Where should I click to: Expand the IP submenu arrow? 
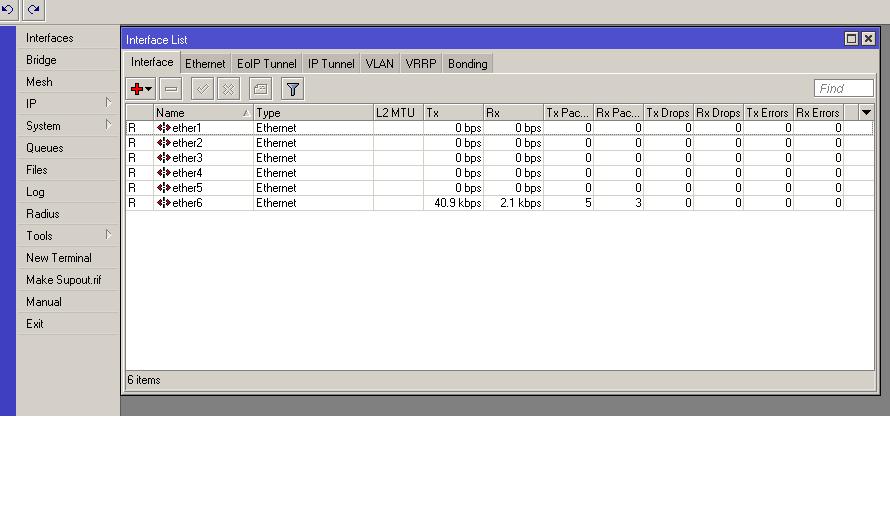pyautogui.click(x=108, y=103)
